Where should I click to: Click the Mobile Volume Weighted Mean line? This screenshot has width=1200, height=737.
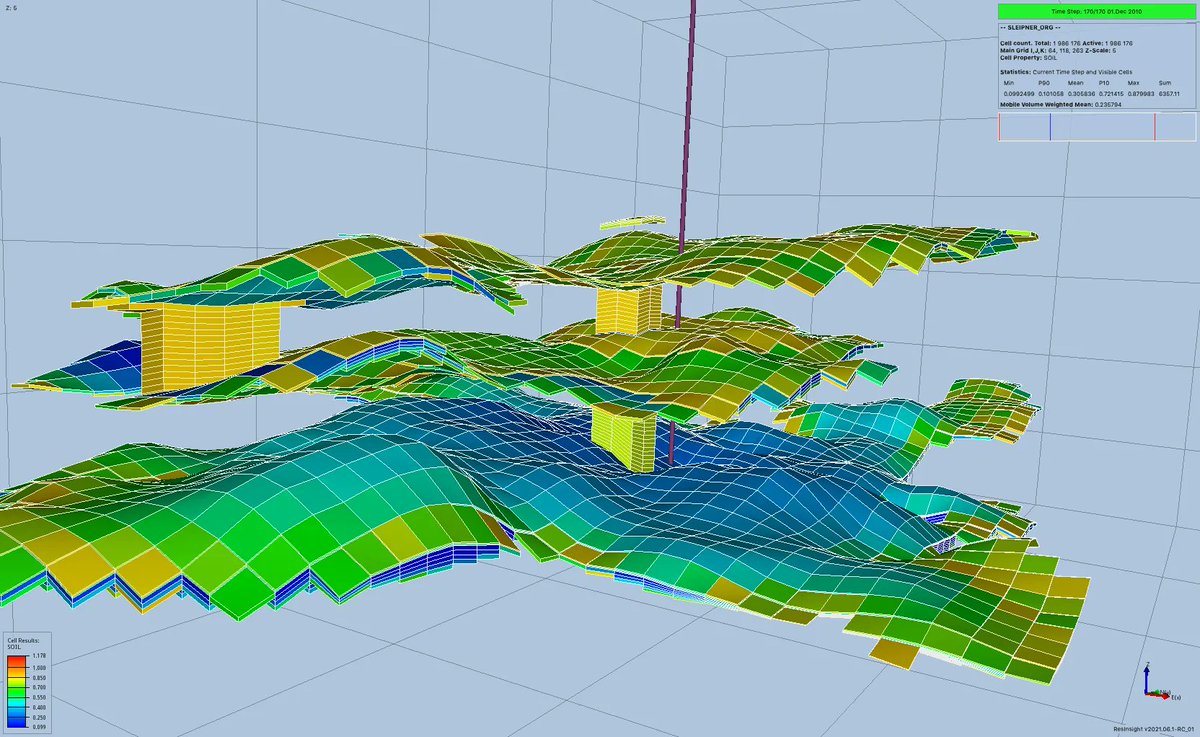(1060, 104)
